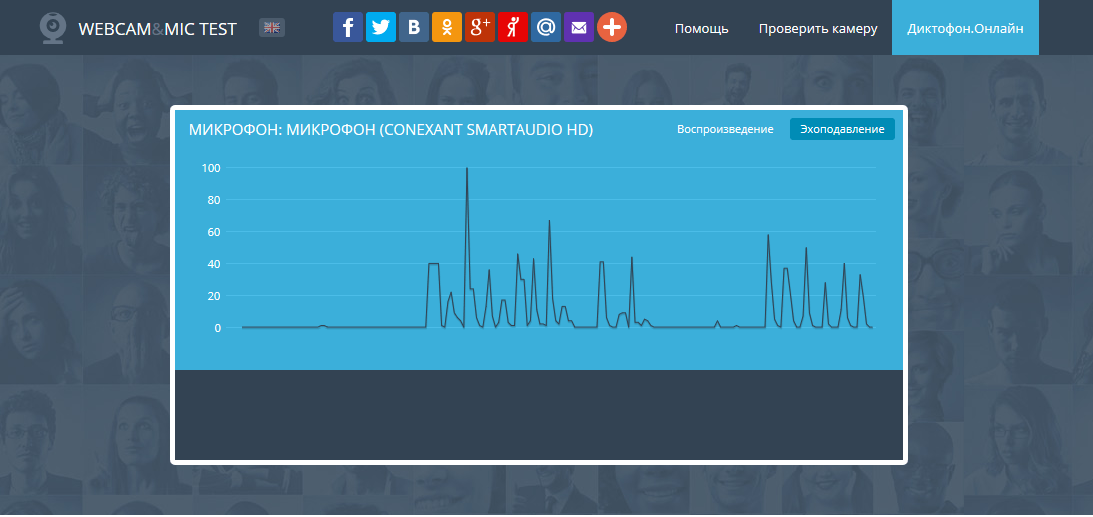Share via the blue @ Mail.ru icon
The width and height of the screenshot is (1093, 517).
(545, 28)
